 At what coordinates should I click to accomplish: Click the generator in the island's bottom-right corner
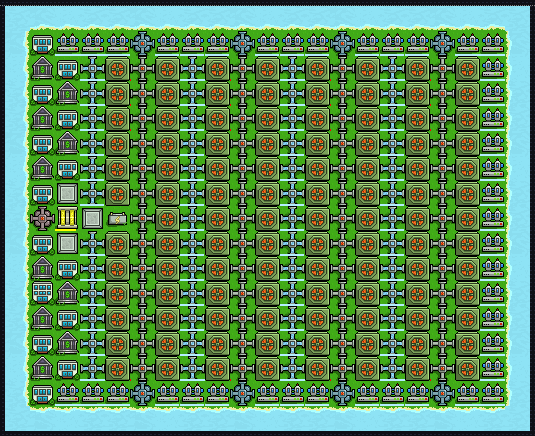click(493, 394)
